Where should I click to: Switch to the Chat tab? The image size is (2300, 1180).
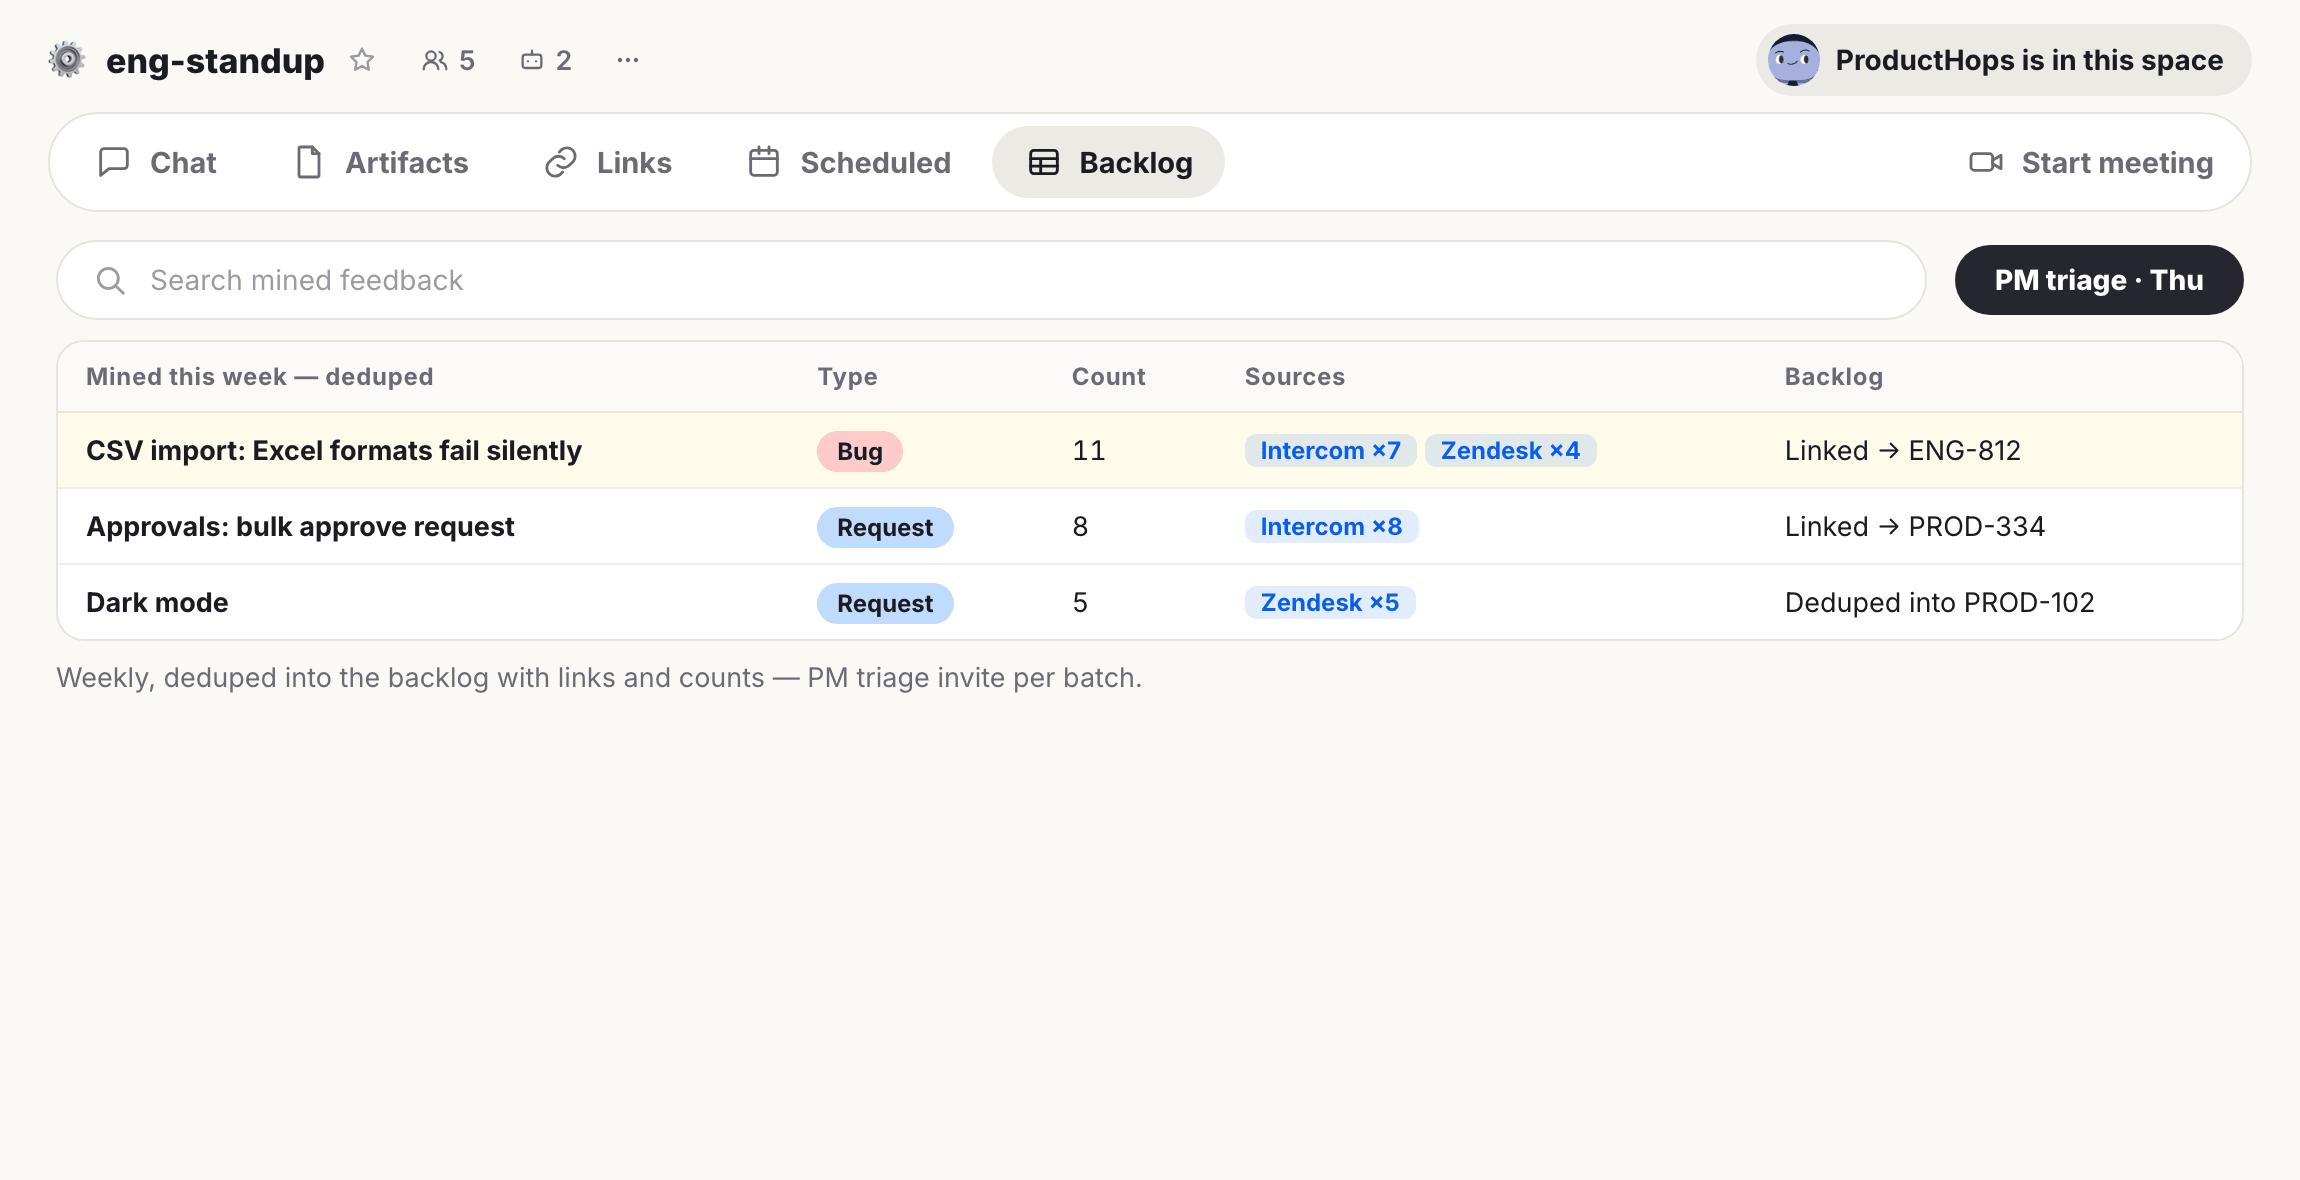pyautogui.click(x=157, y=162)
